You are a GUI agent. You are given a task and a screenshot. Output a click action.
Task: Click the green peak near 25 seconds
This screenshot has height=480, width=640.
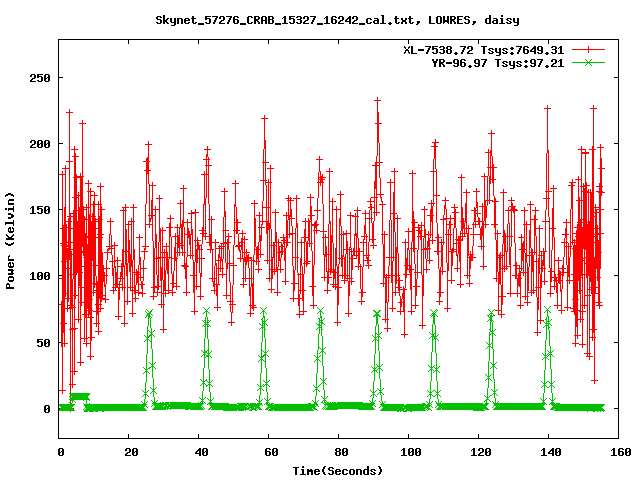149,313
